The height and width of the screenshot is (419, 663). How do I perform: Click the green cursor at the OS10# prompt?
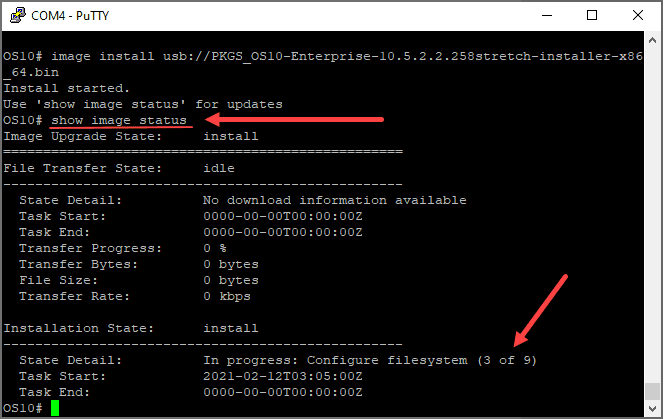55,408
